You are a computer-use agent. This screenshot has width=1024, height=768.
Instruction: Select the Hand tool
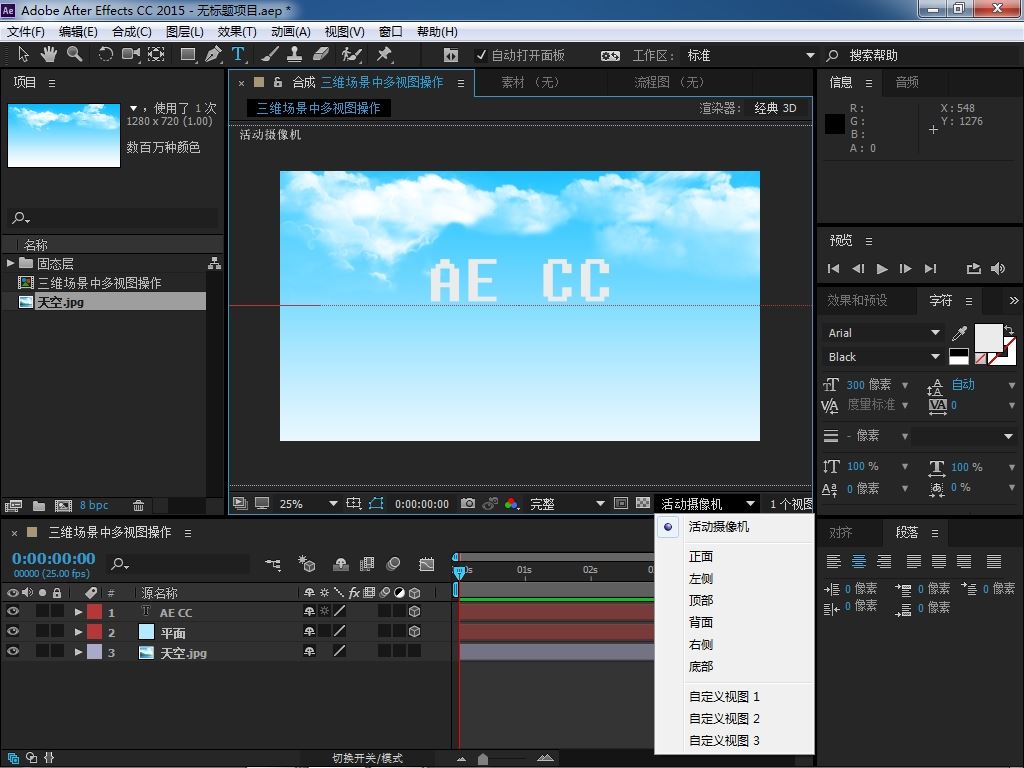49,55
